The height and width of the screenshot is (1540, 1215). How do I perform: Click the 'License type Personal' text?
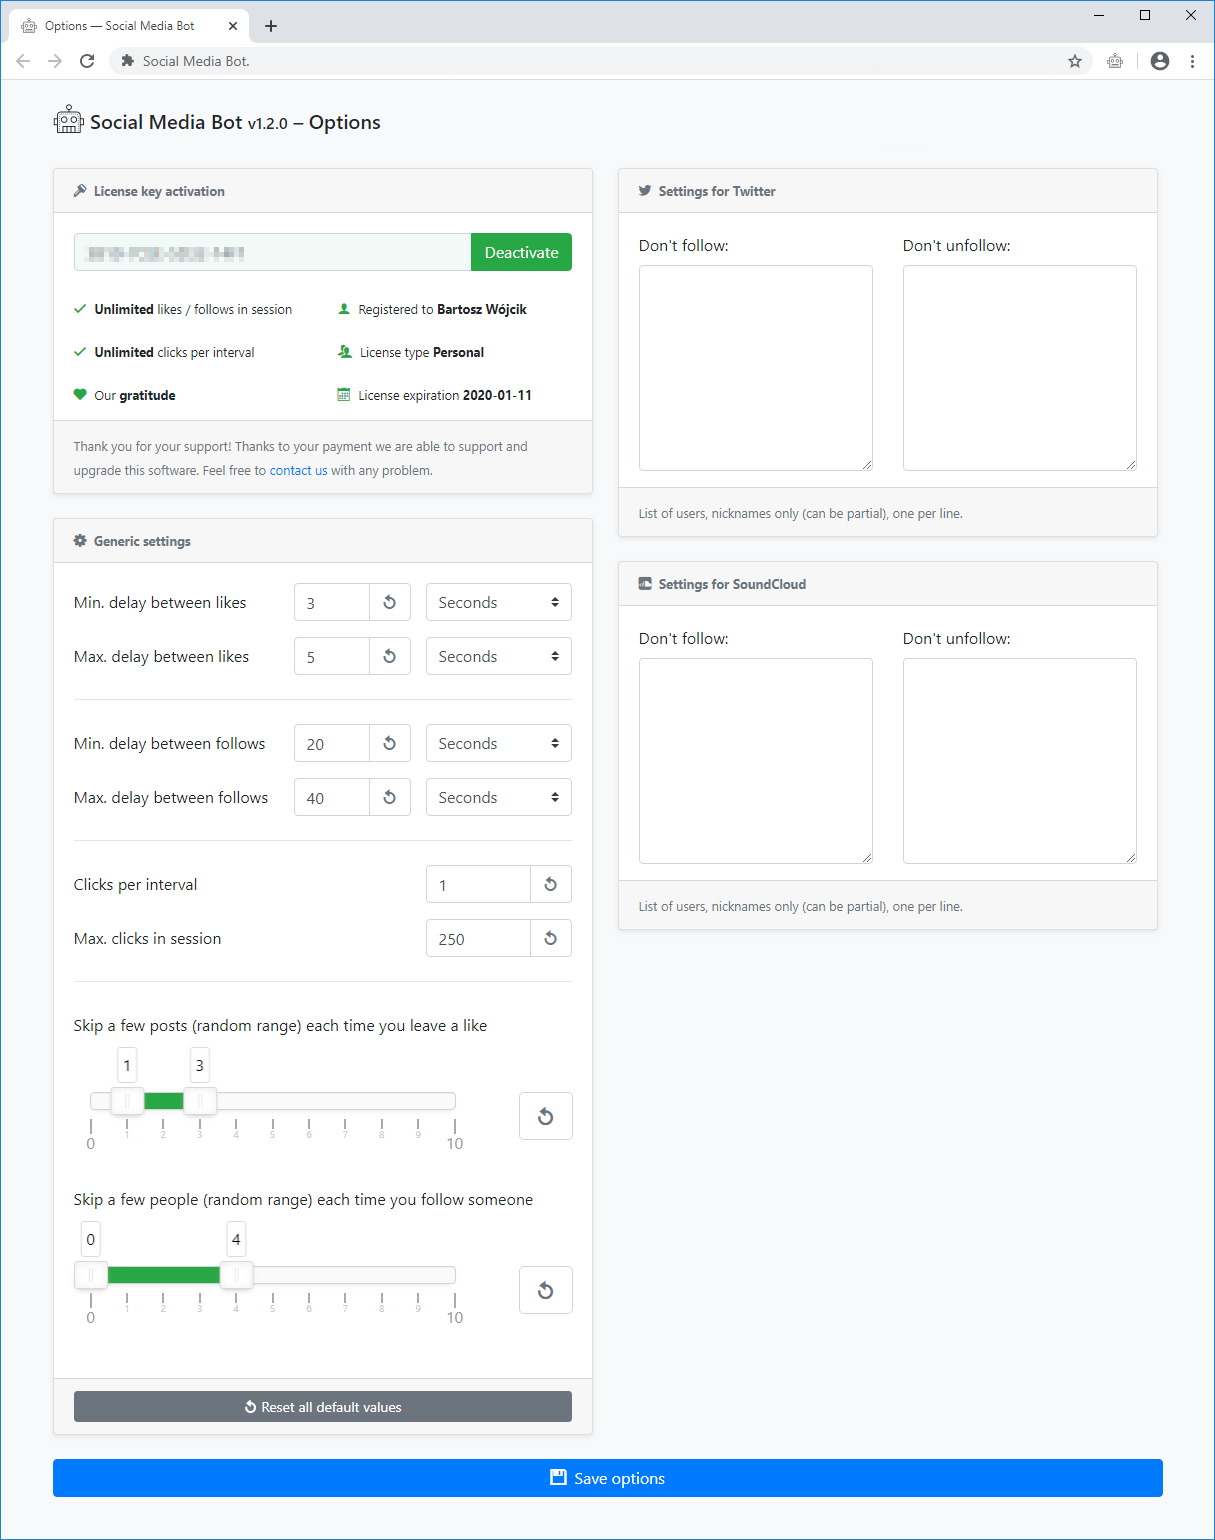(422, 352)
